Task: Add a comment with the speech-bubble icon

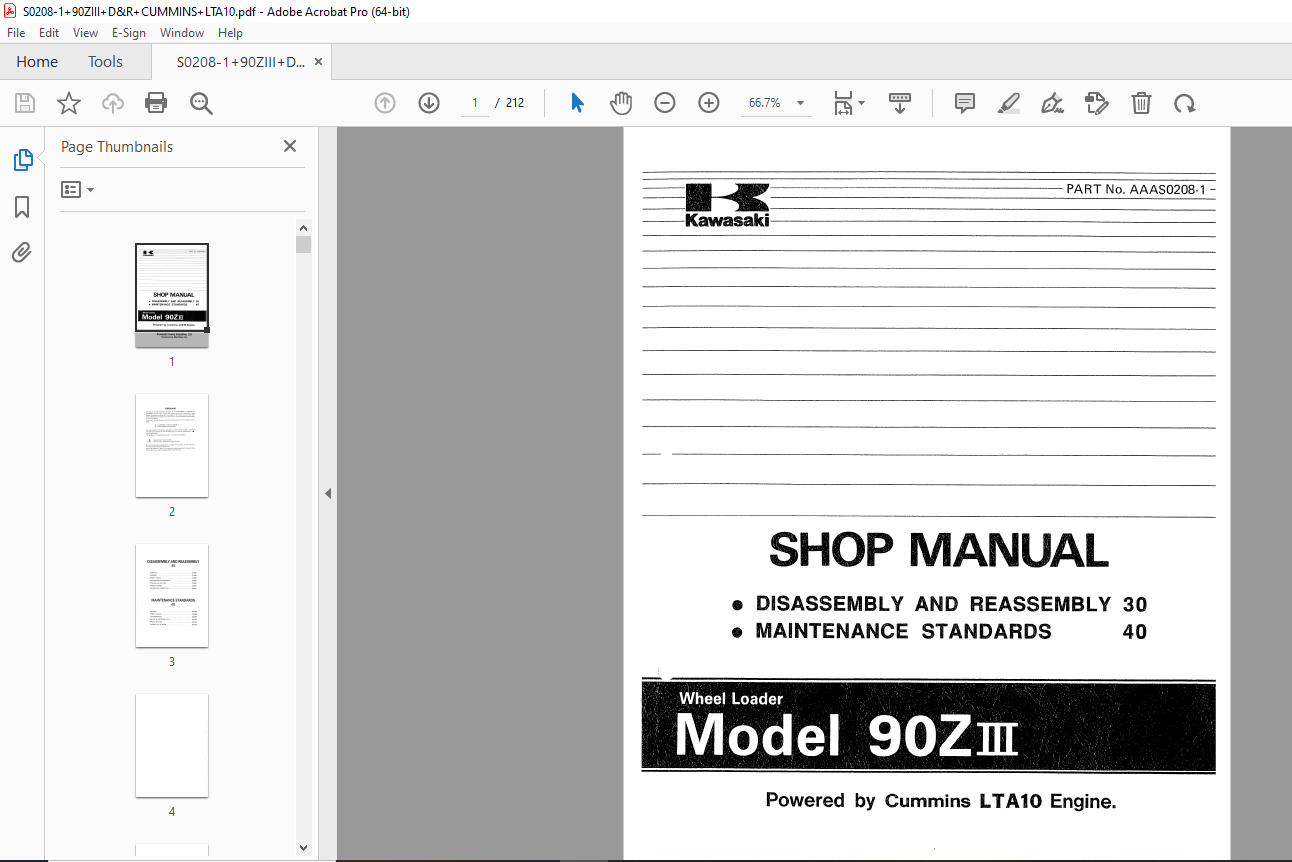Action: pyautogui.click(x=965, y=103)
